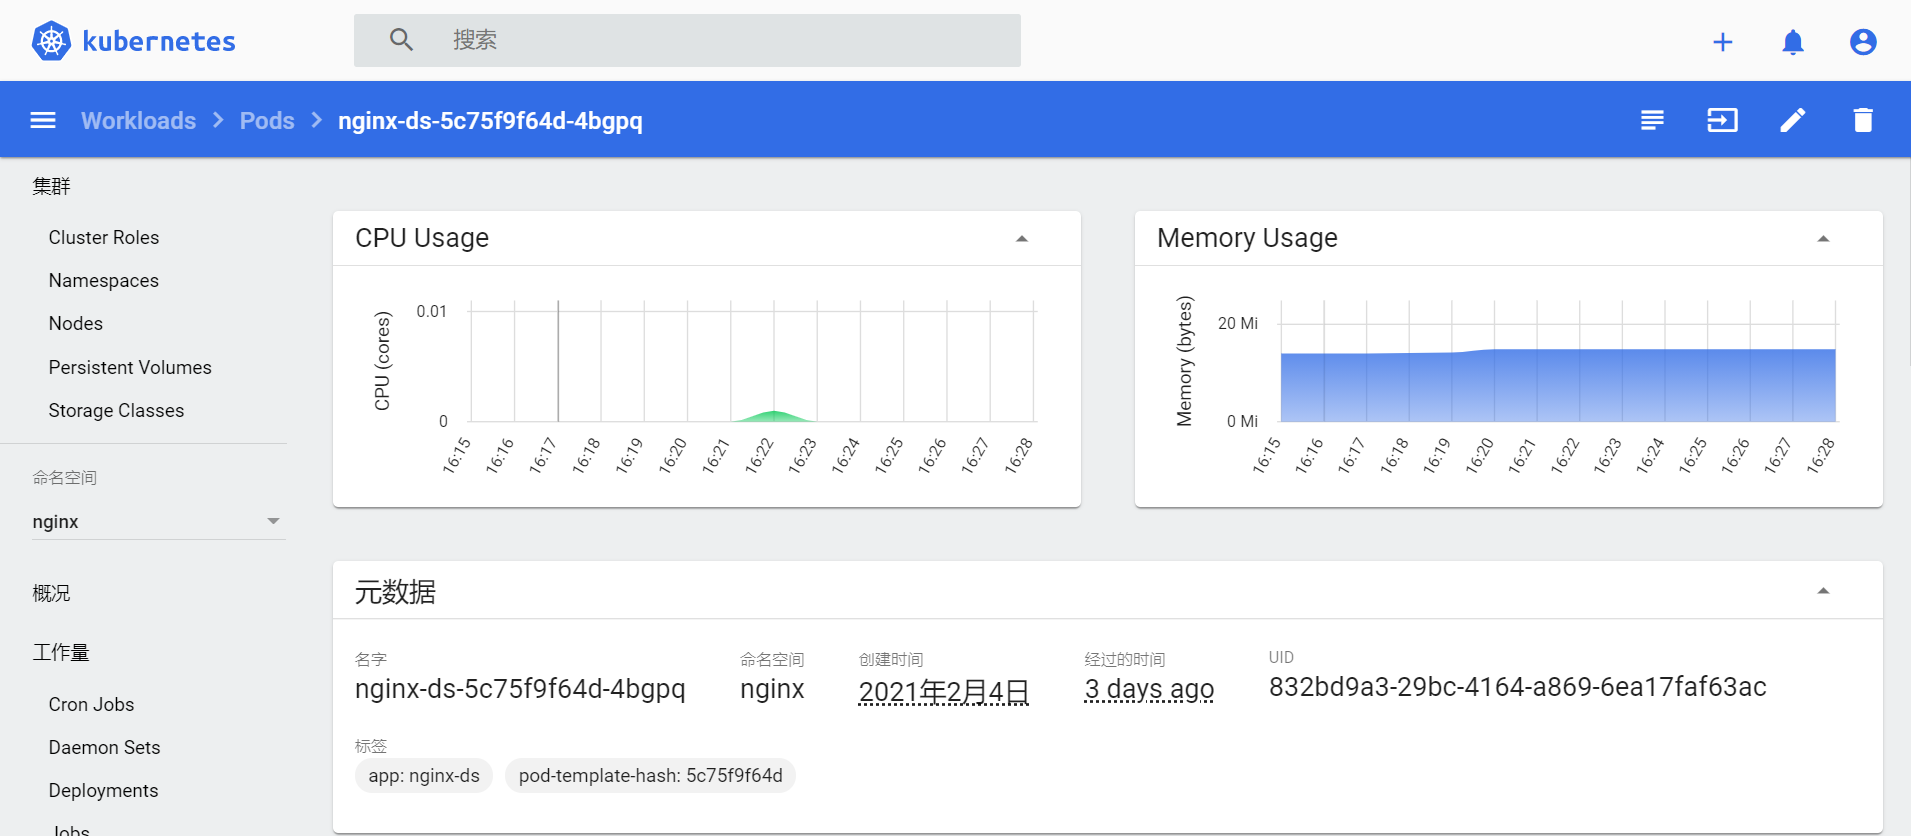The height and width of the screenshot is (836, 1911).
Task: Edit the pod with pencil icon
Action: click(x=1793, y=120)
